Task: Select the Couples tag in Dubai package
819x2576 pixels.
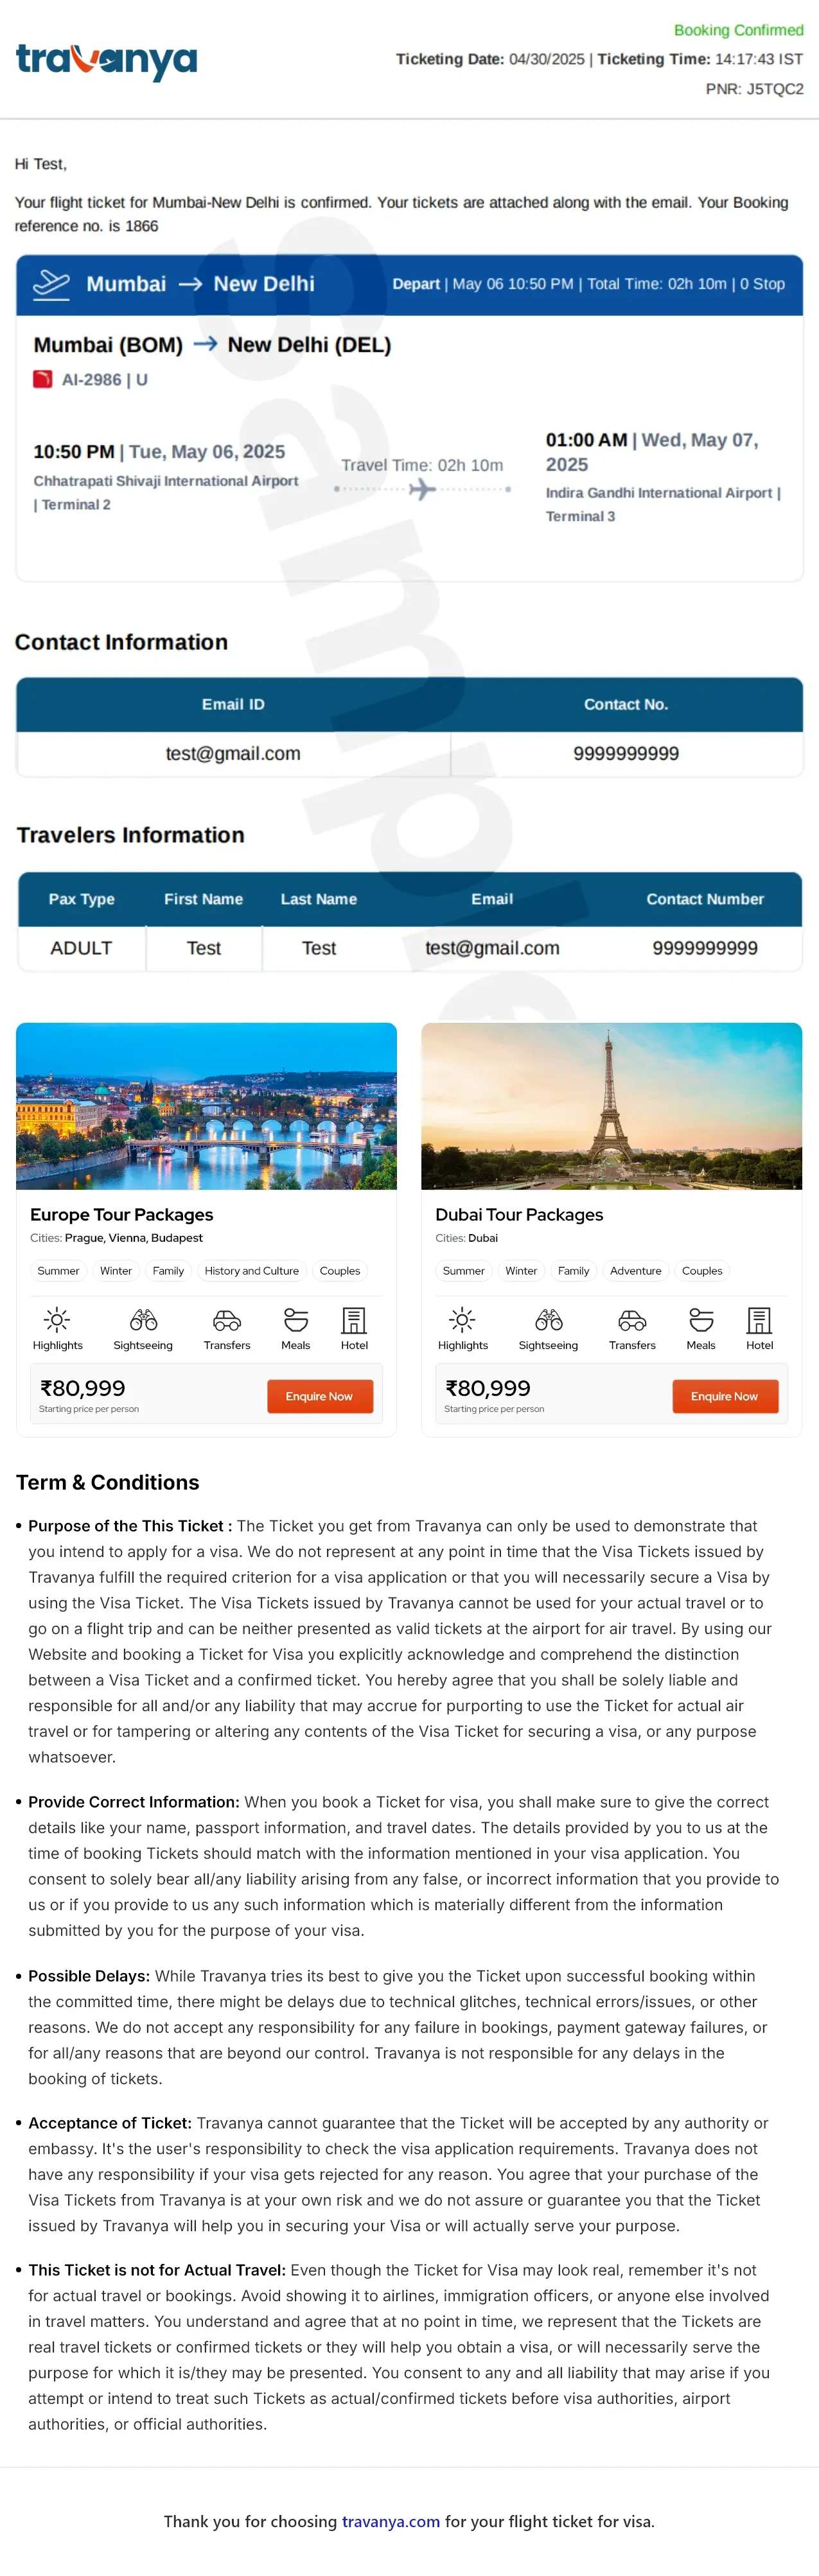Action: click(702, 1270)
